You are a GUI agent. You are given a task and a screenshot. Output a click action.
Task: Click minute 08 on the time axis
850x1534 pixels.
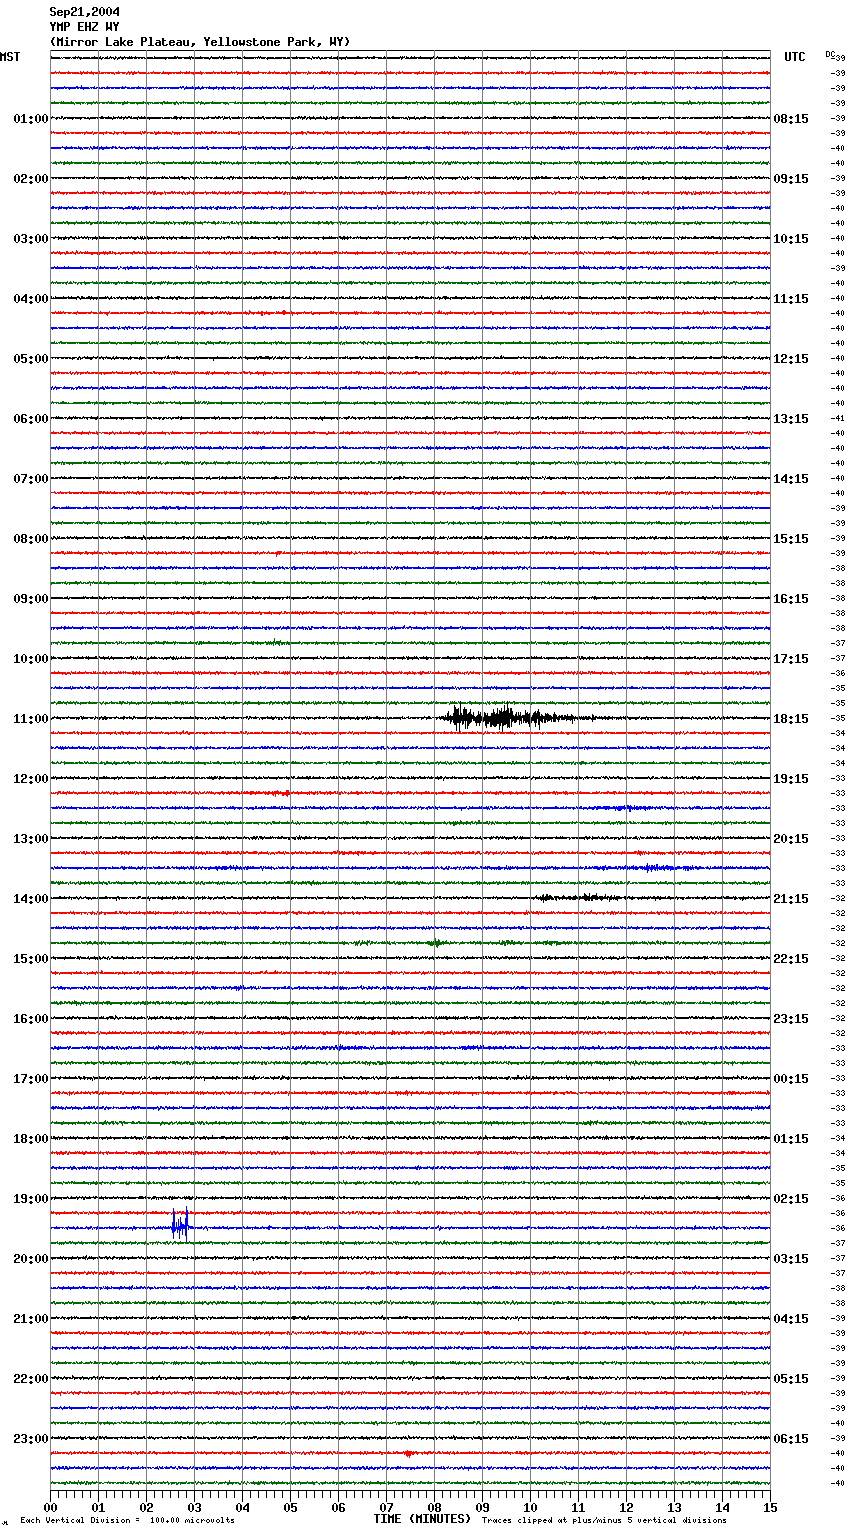pyautogui.click(x=434, y=1507)
